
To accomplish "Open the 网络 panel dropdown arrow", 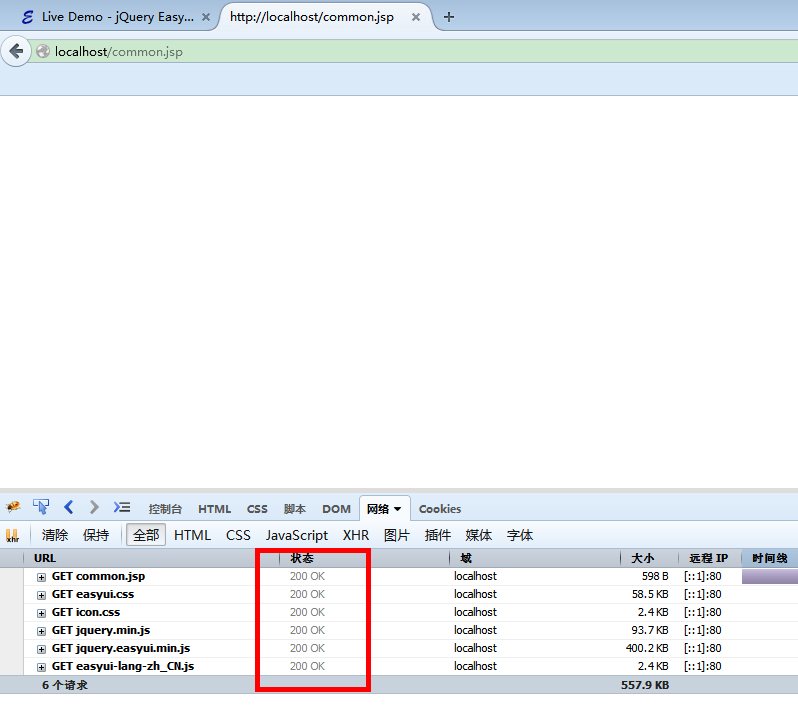I will 397,509.
